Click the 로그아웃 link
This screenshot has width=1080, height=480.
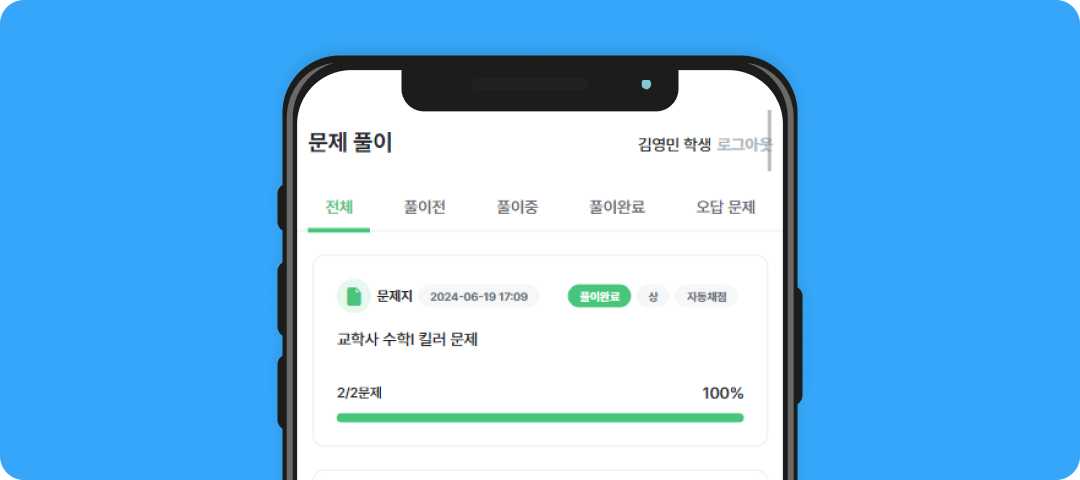[x=744, y=144]
